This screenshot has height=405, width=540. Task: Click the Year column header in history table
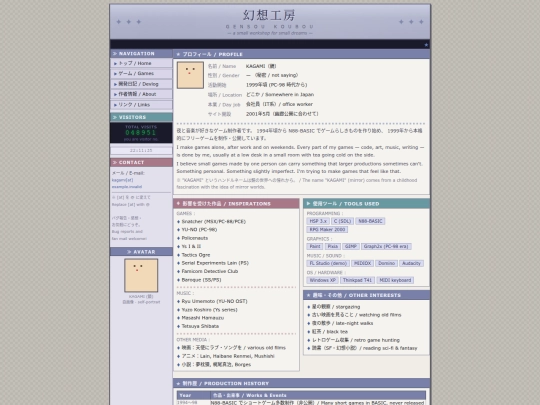pyautogui.click(x=194, y=395)
